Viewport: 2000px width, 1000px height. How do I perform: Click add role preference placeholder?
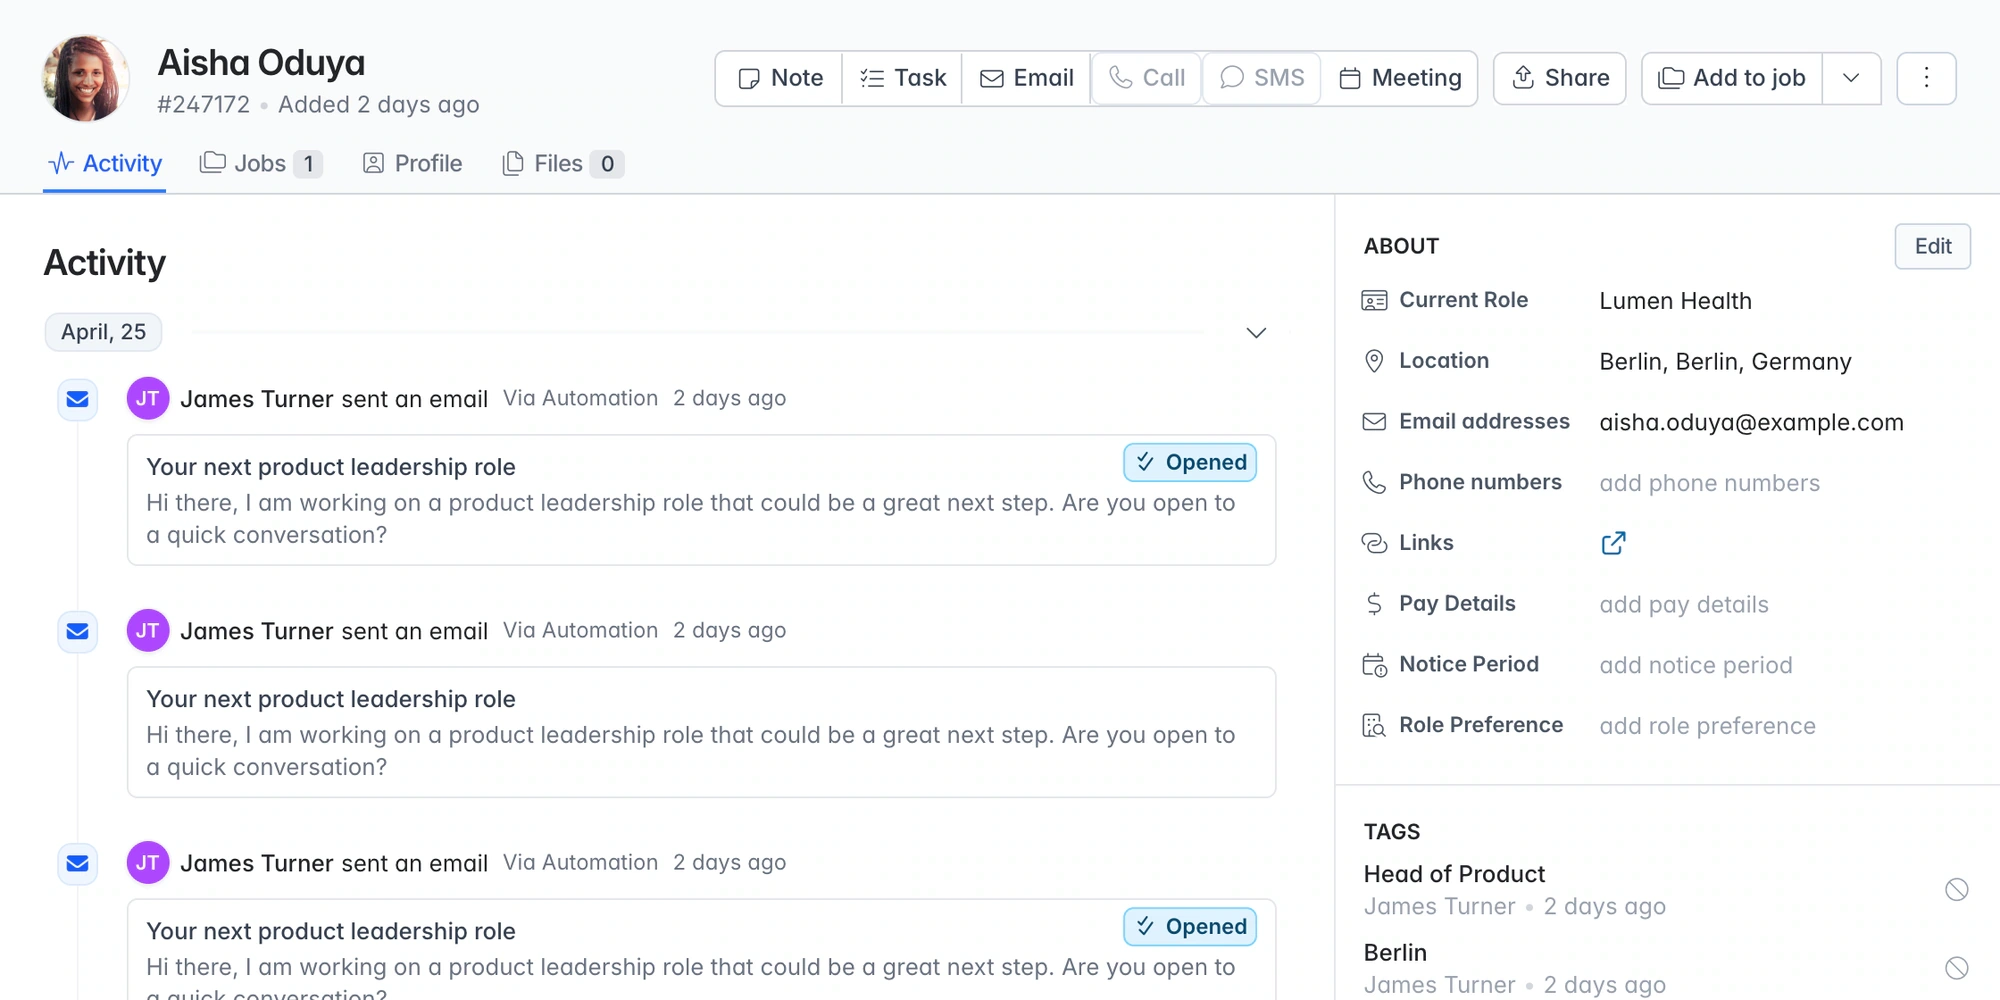click(x=1707, y=726)
